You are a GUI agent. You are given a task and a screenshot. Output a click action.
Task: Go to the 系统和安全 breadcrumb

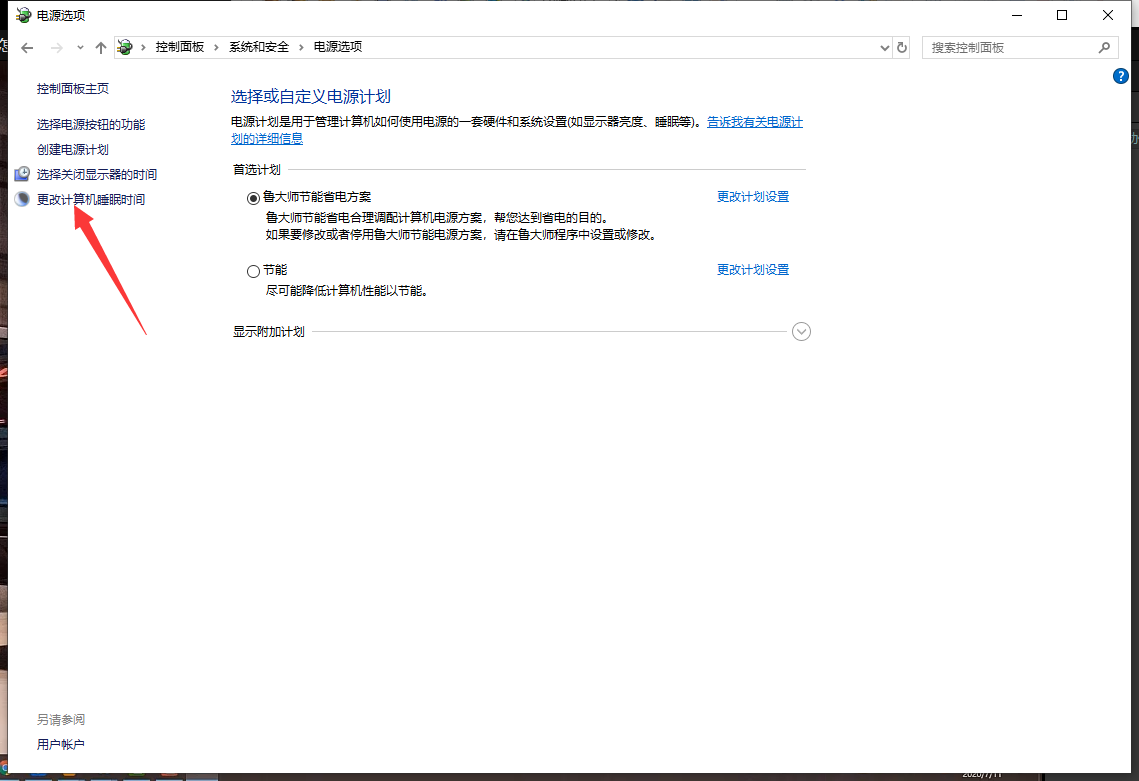(259, 47)
